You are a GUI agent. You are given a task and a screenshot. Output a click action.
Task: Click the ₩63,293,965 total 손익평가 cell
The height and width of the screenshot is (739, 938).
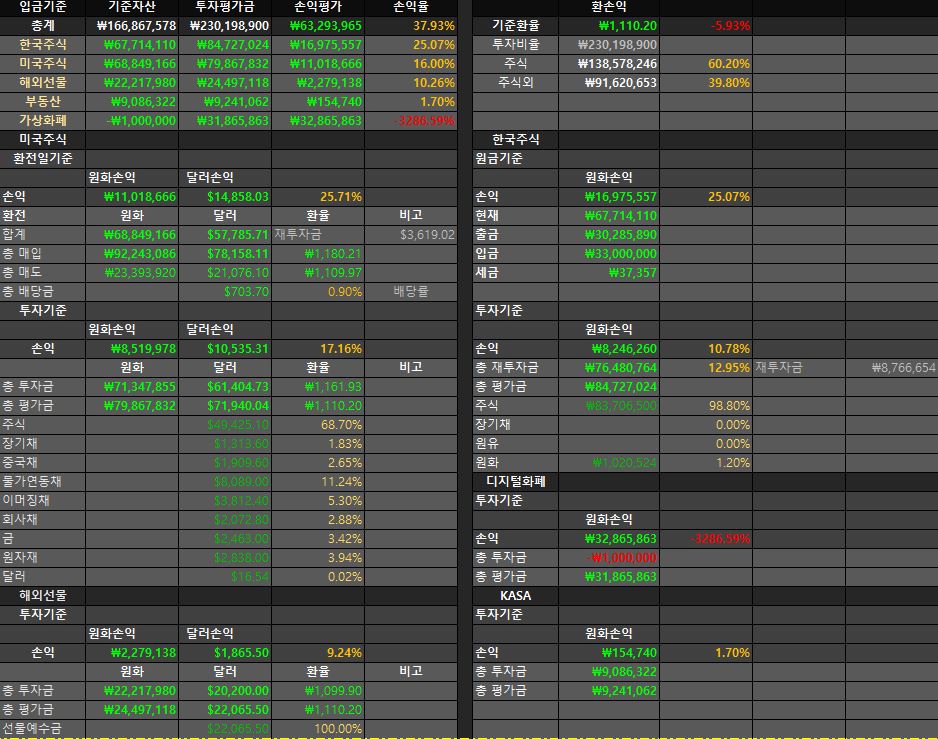(318, 26)
